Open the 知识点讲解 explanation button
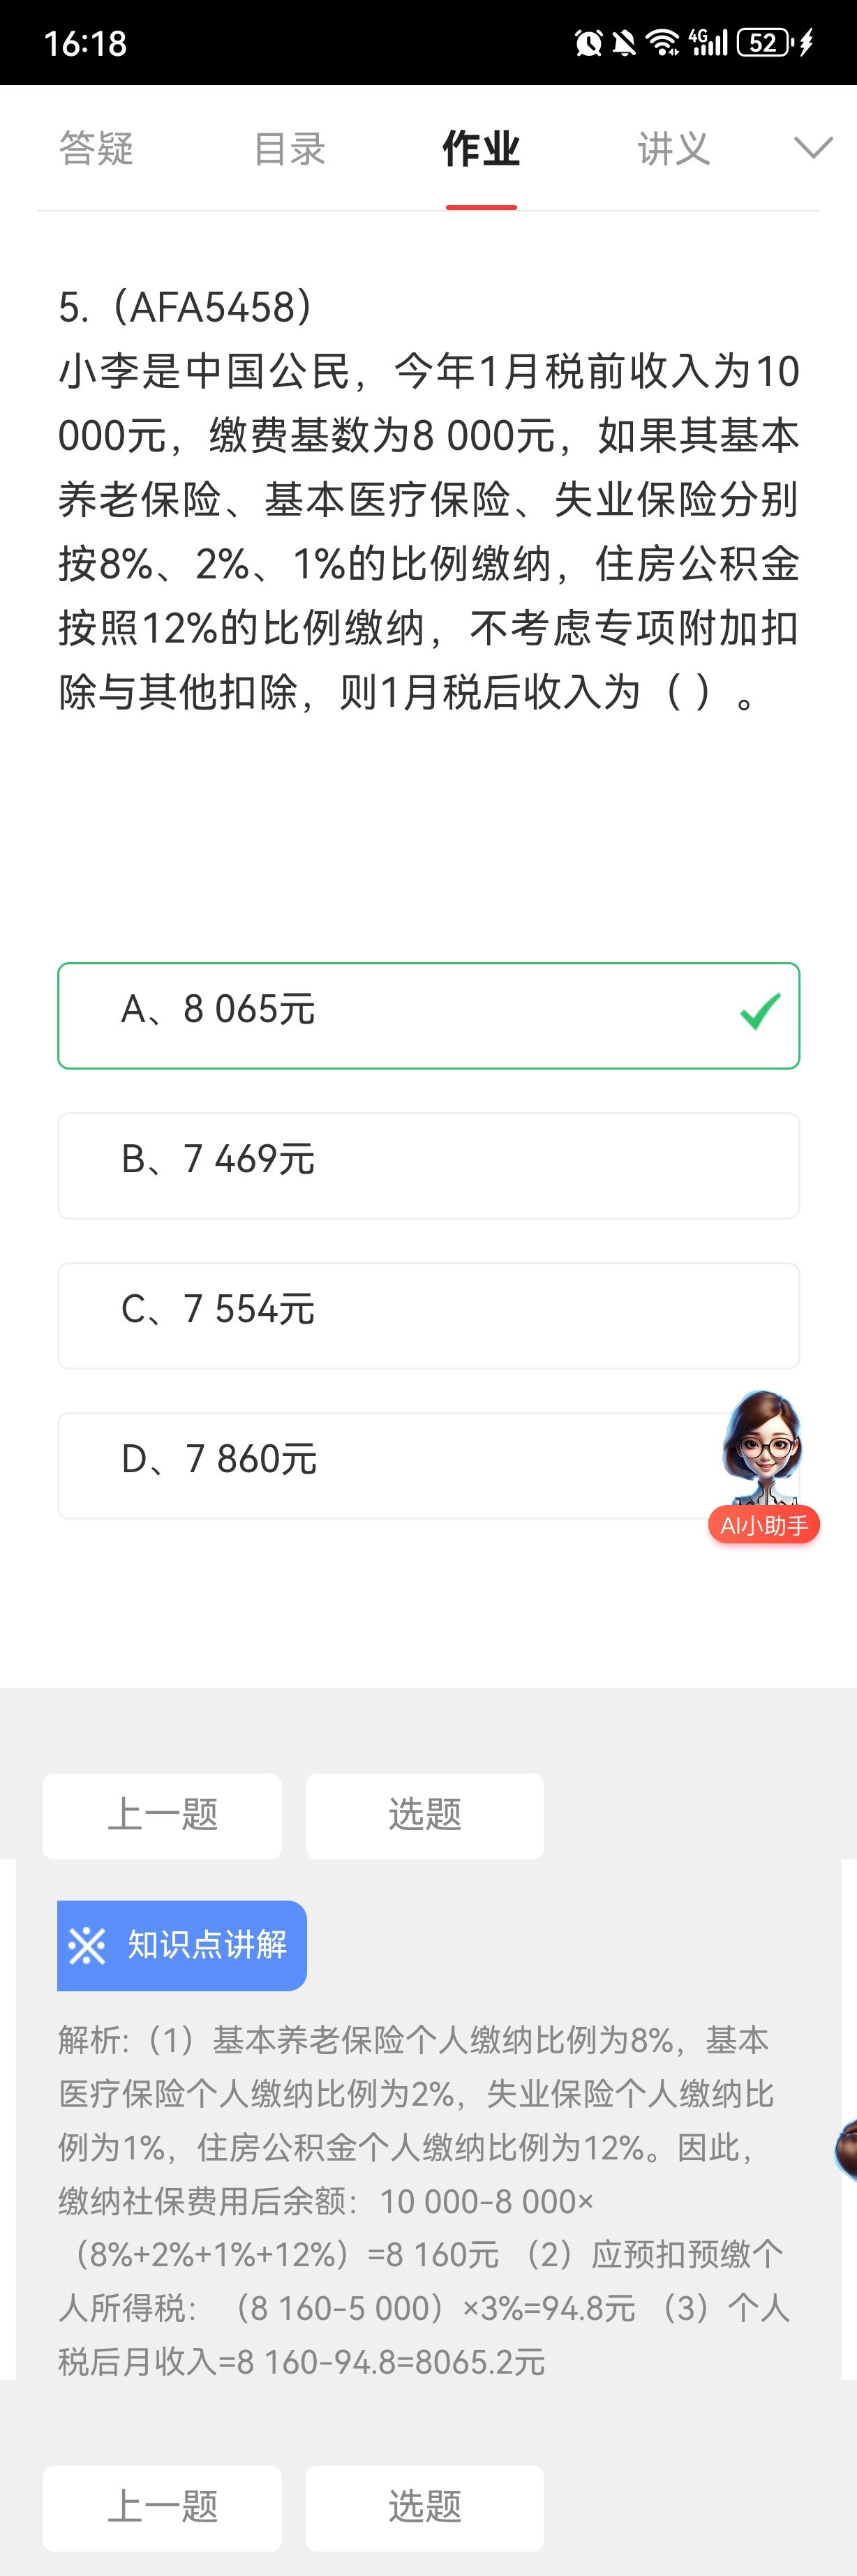The image size is (857, 2576). click(x=182, y=1945)
